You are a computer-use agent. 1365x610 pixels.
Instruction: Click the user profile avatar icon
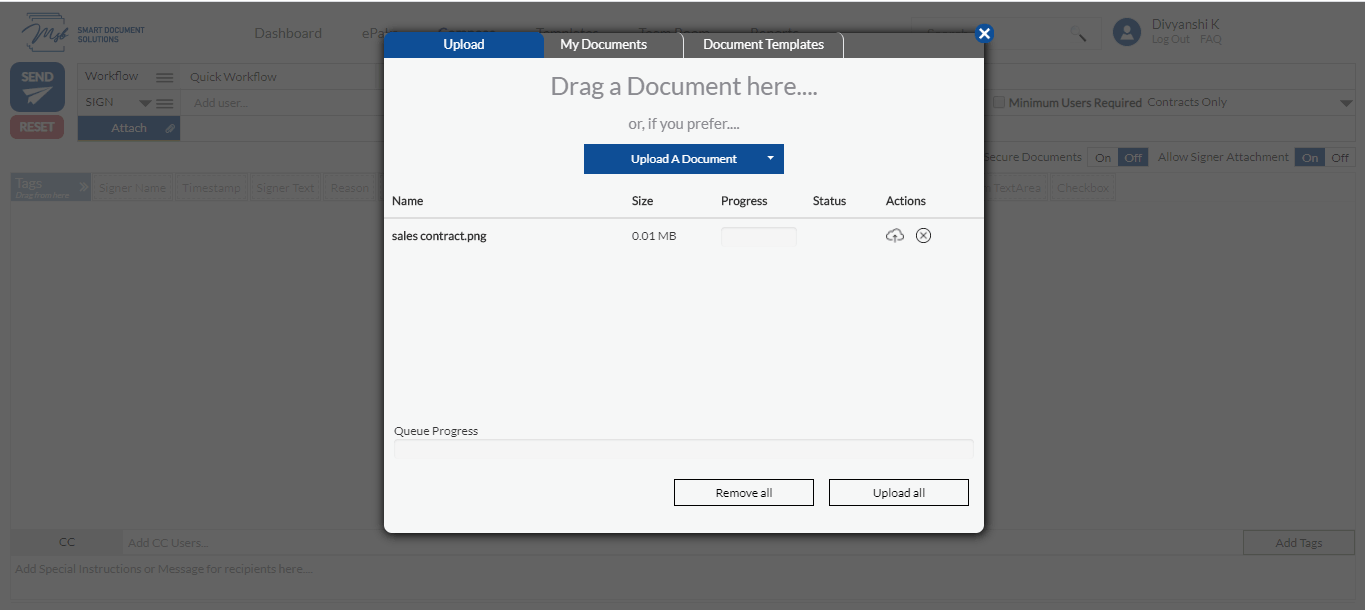pyautogui.click(x=1127, y=32)
